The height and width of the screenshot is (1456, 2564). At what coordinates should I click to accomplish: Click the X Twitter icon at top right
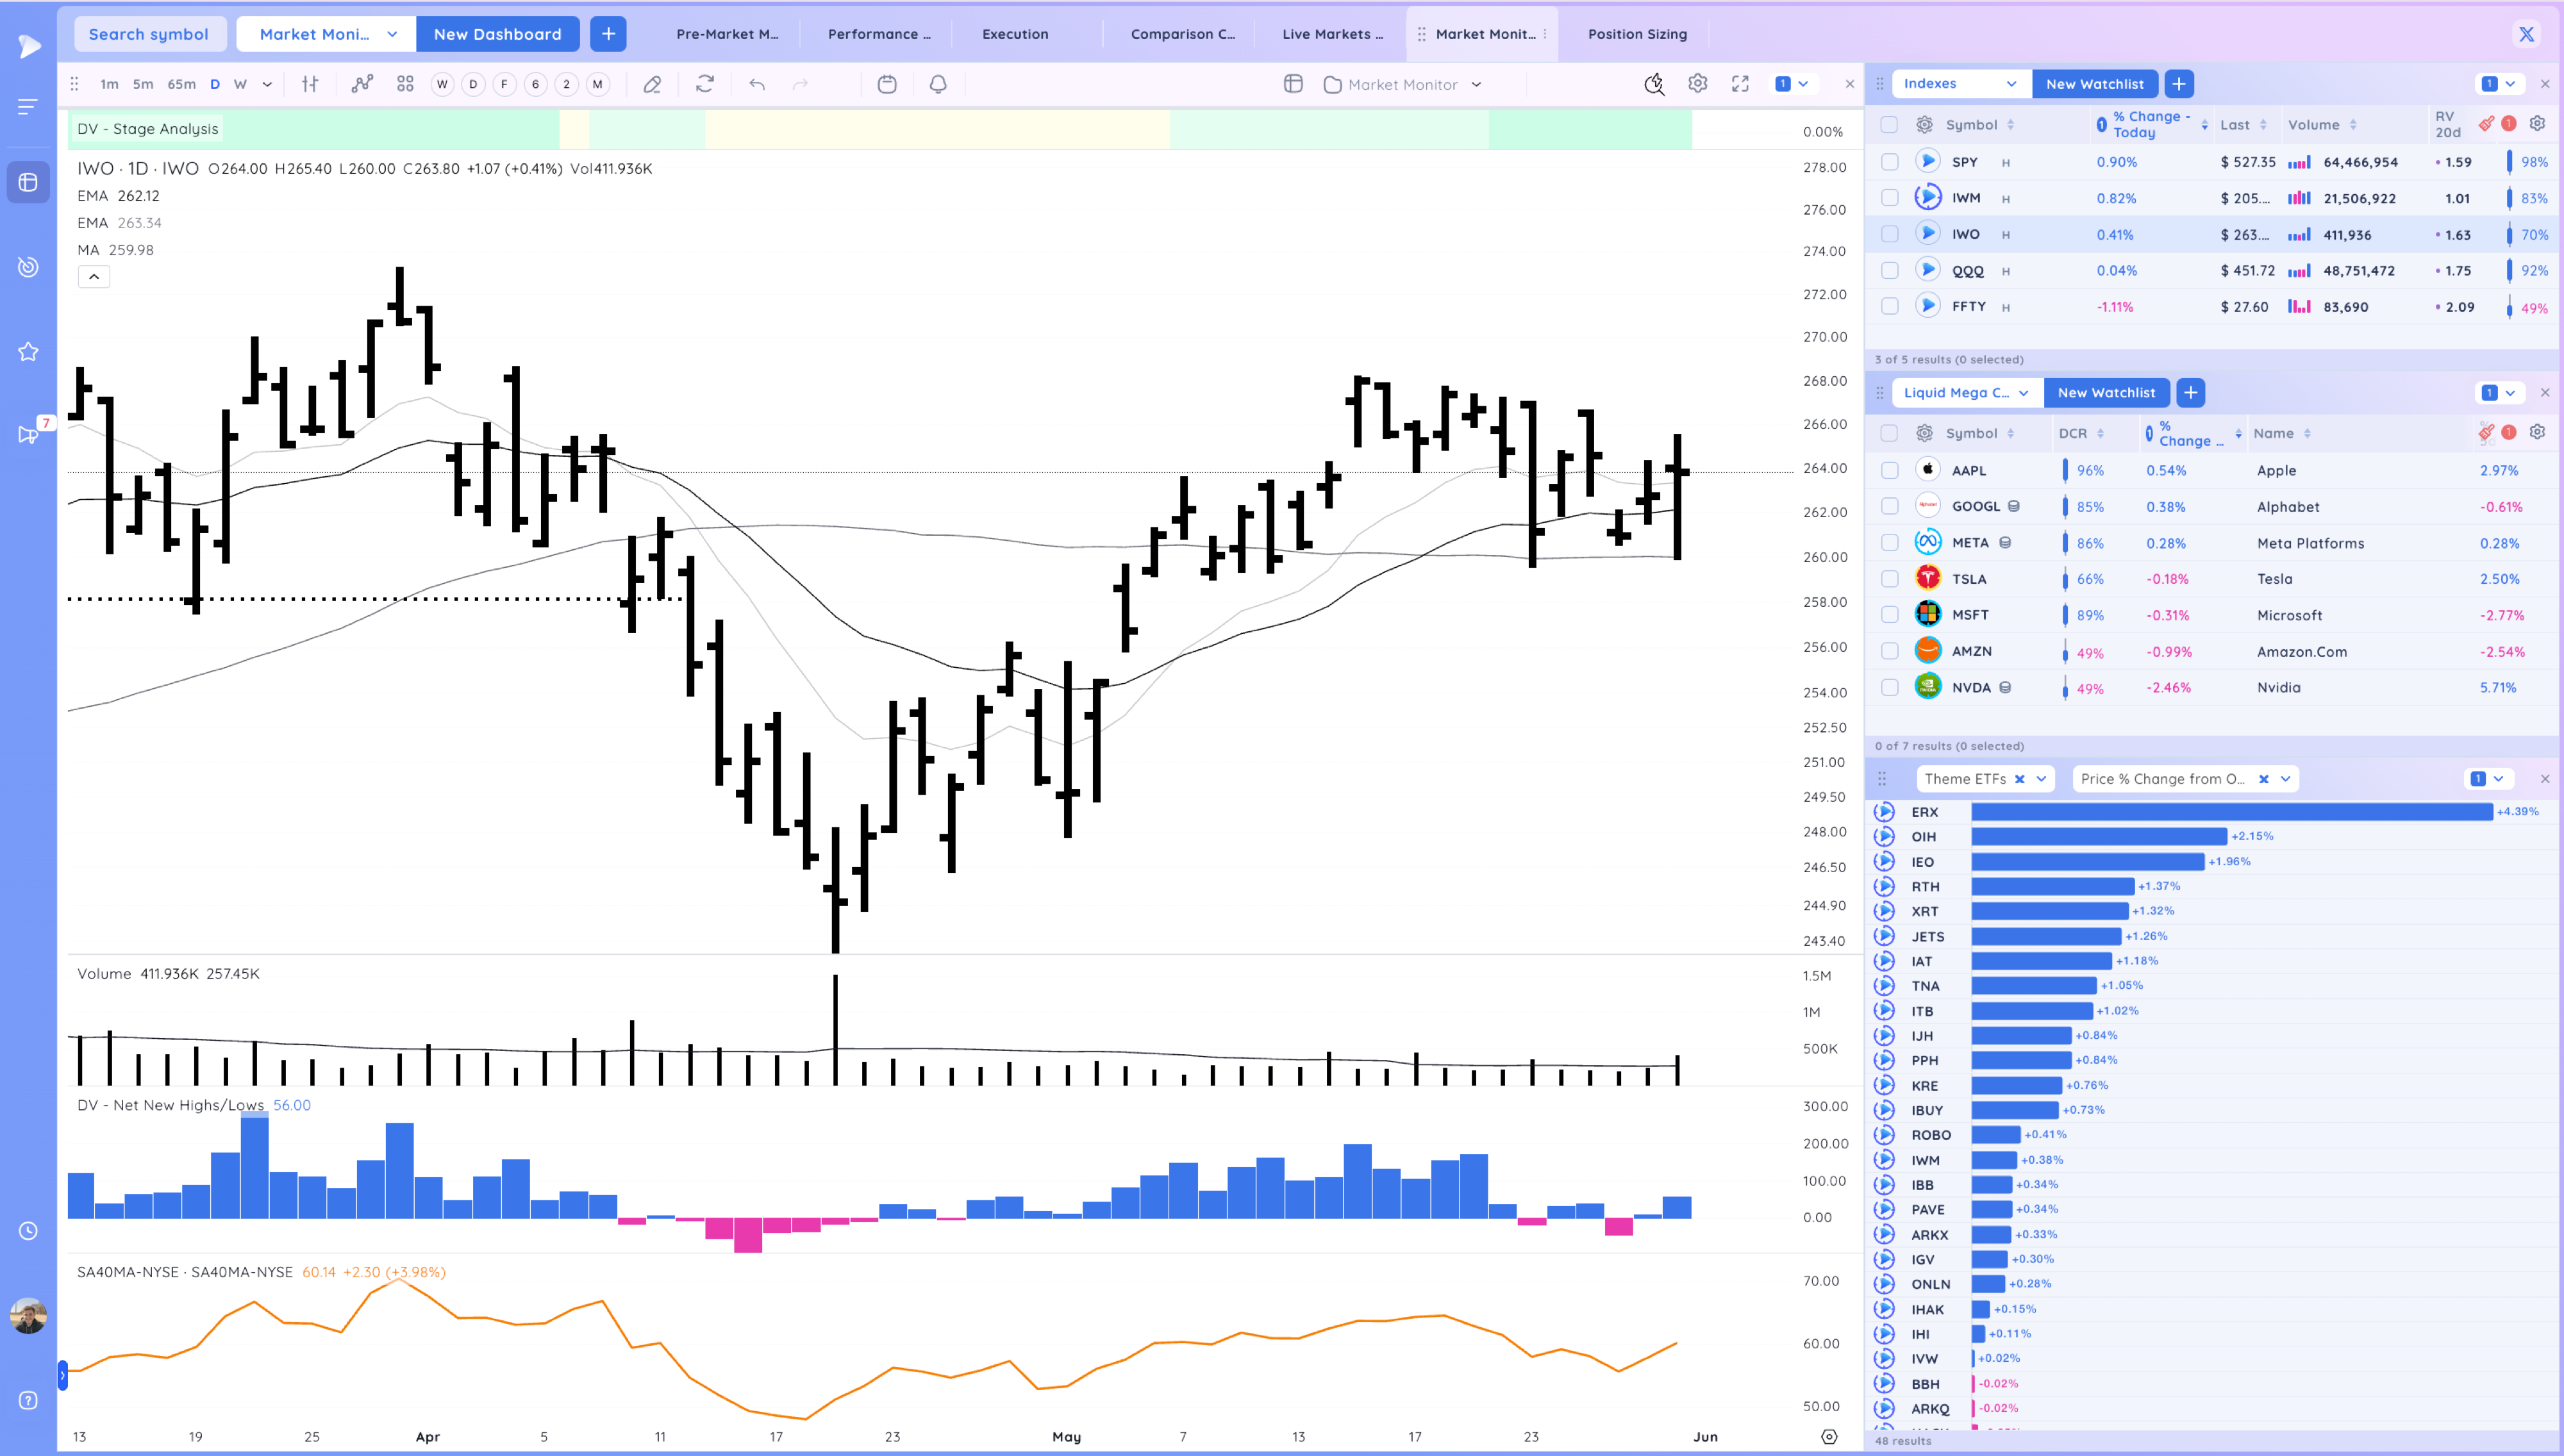(x=2526, y=34)
